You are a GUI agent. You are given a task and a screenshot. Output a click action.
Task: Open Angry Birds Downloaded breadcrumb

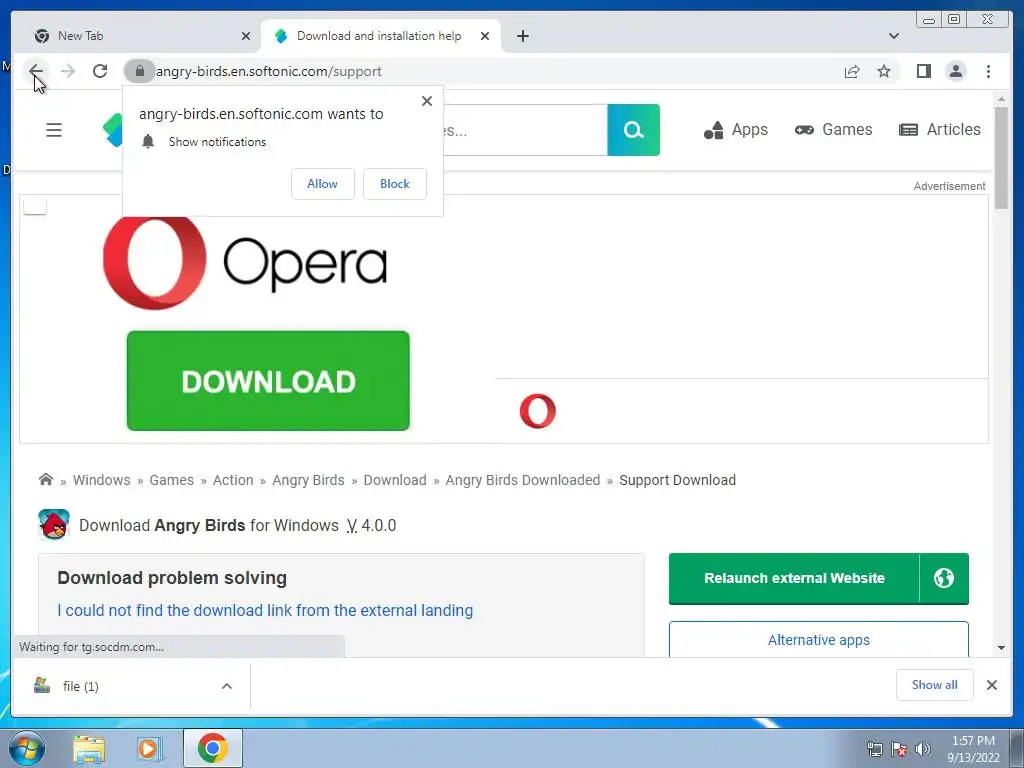point(522,480)
